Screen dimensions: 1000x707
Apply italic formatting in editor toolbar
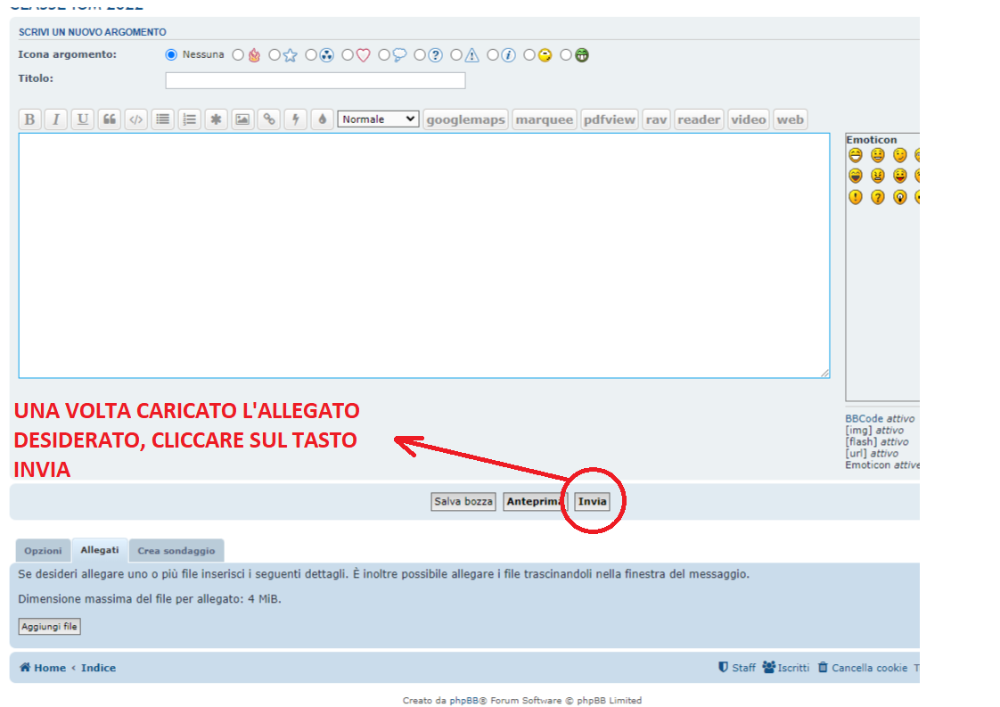coord(56,120)
